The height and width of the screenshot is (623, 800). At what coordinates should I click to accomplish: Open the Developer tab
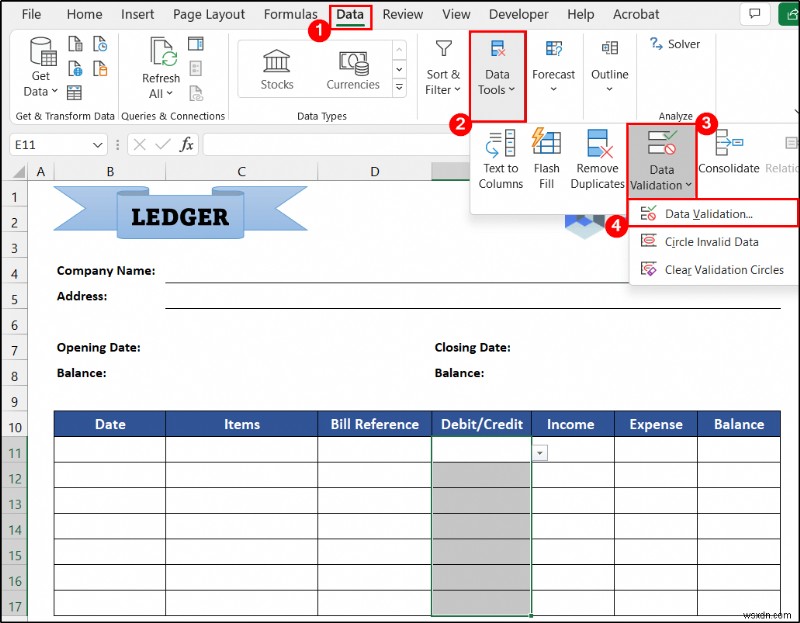pyautogui.click(x=518, y=14)
